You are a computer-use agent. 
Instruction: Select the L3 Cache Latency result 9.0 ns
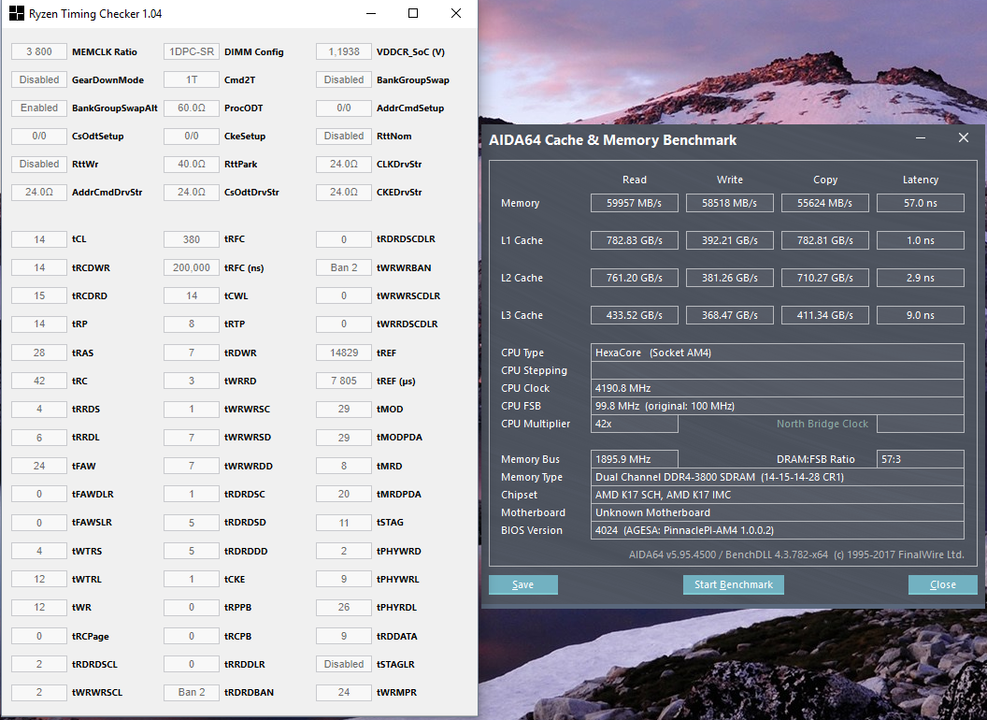tap(920, 315)
